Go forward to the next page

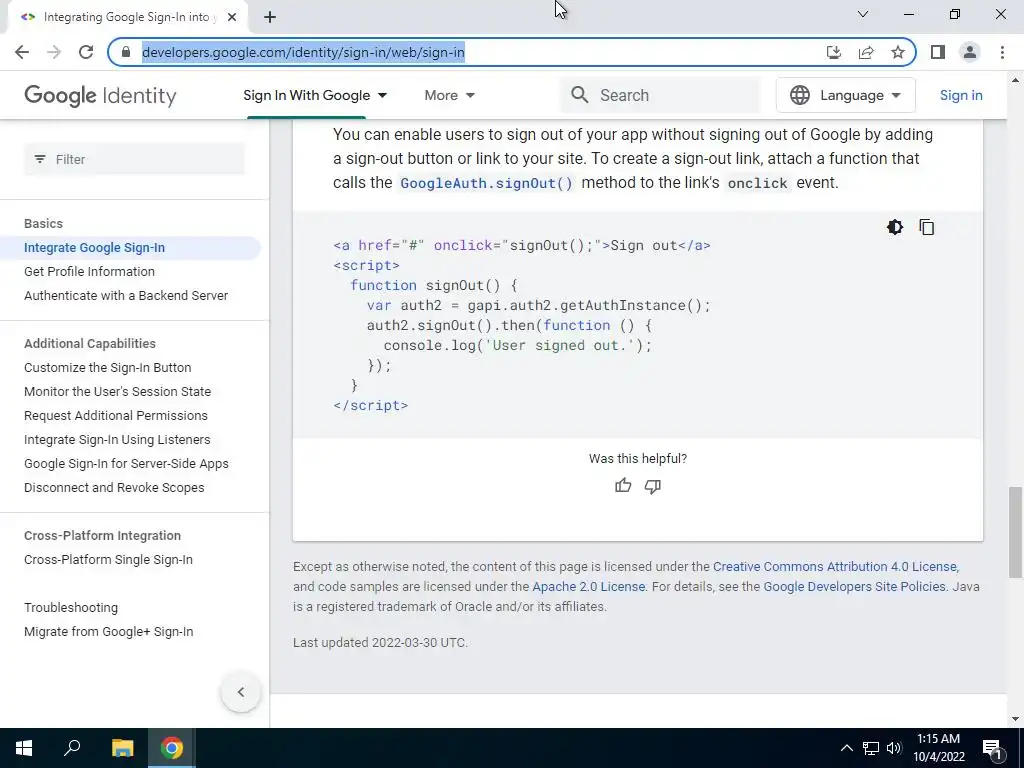click(x=54, y=52)
